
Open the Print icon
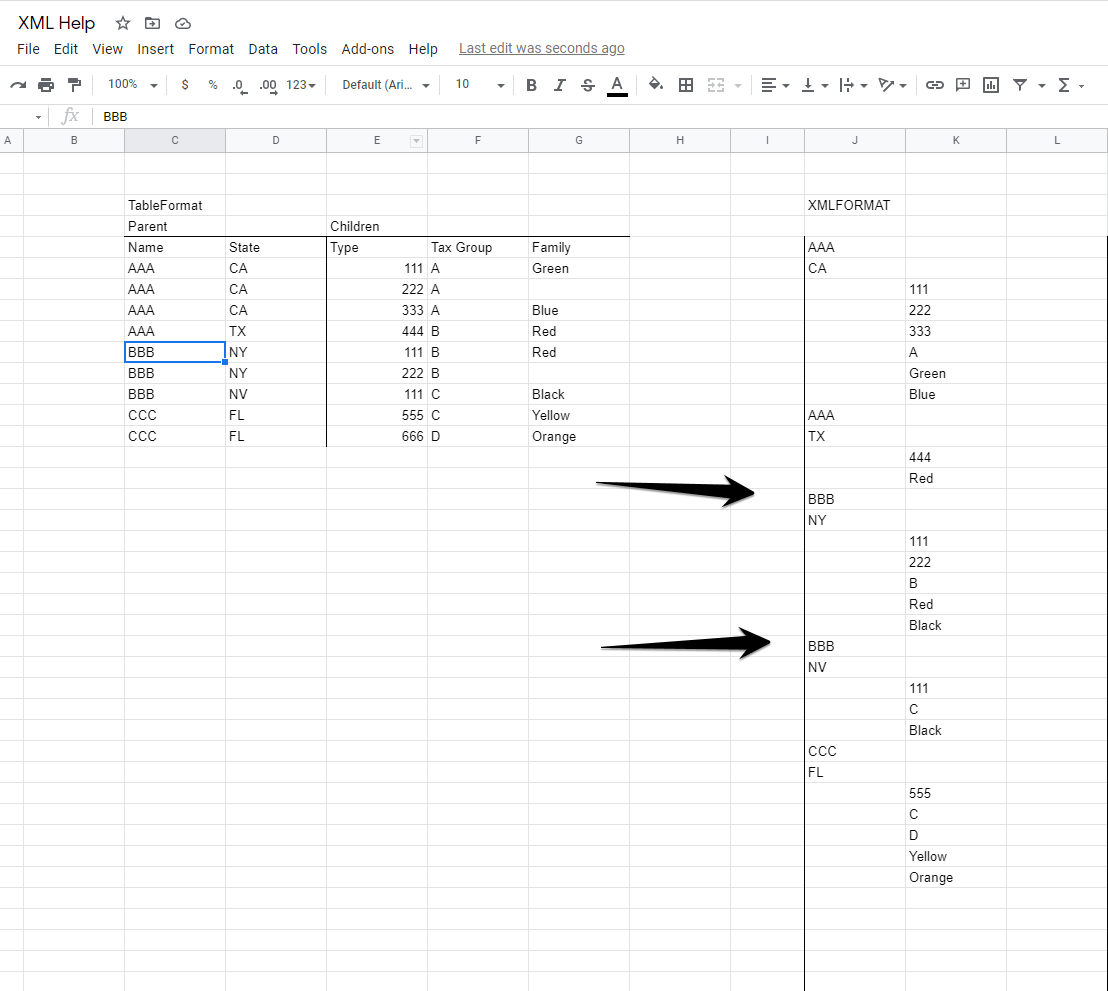coord(46,85)
